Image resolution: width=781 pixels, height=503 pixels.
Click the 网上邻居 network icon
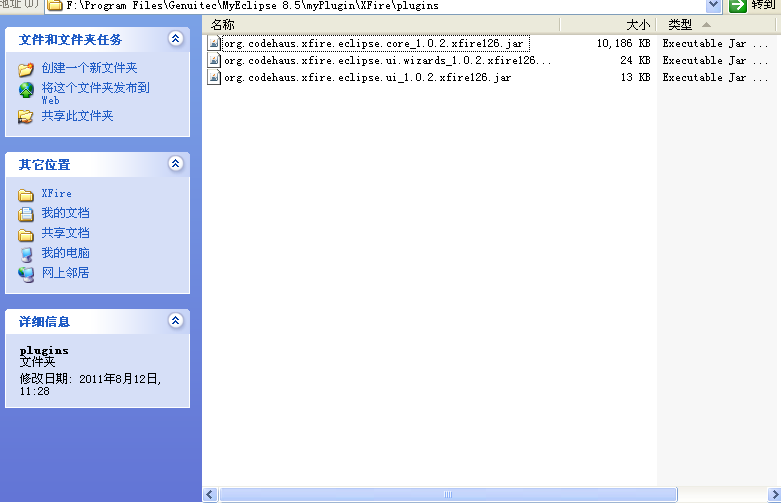tap(26, 274)
